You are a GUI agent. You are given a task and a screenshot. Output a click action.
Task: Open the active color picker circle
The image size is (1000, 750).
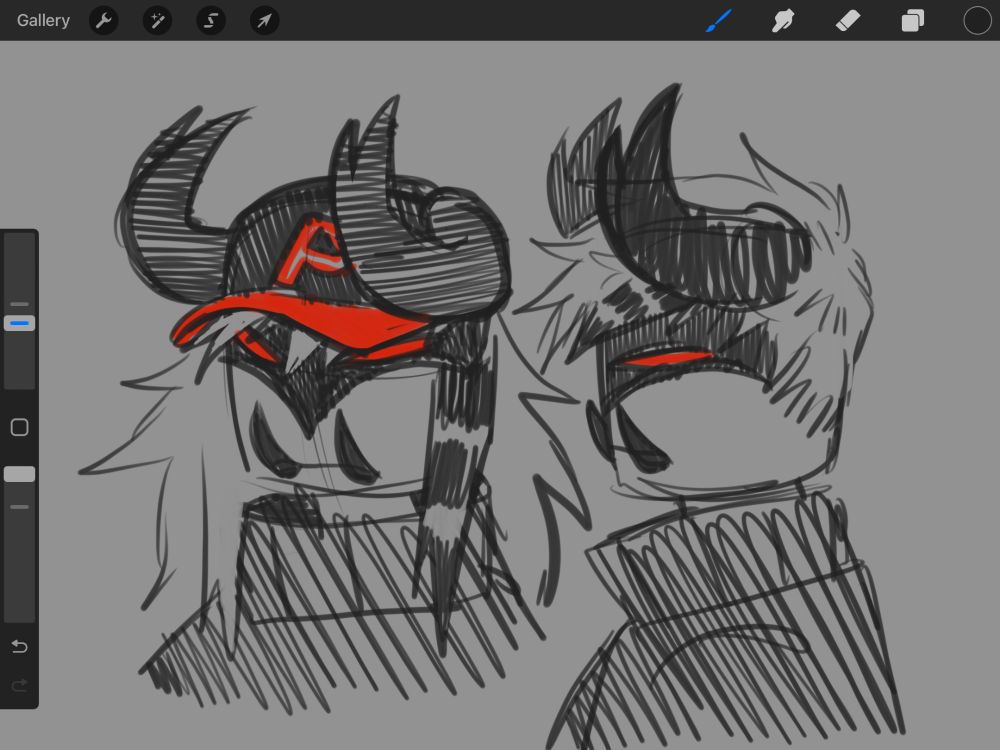[x=977, y=20]
